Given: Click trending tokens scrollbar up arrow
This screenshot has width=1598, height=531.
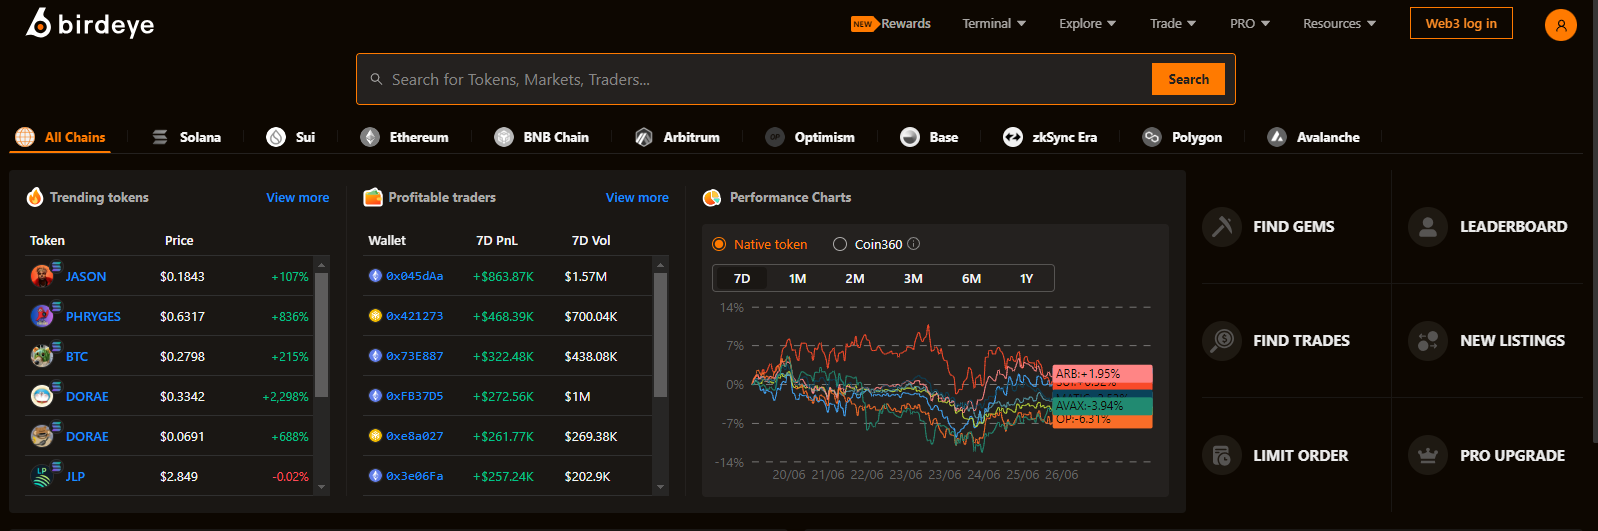Looking at the screenshot, I should [x=322, y=265].
